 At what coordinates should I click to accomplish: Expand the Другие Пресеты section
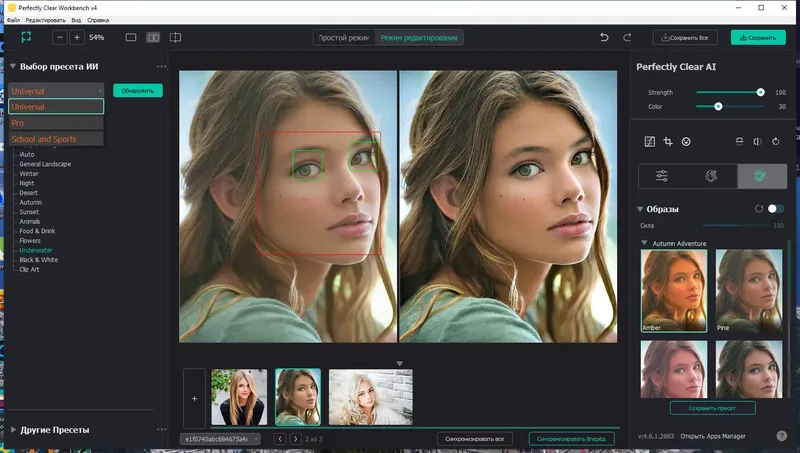[13, 430]
